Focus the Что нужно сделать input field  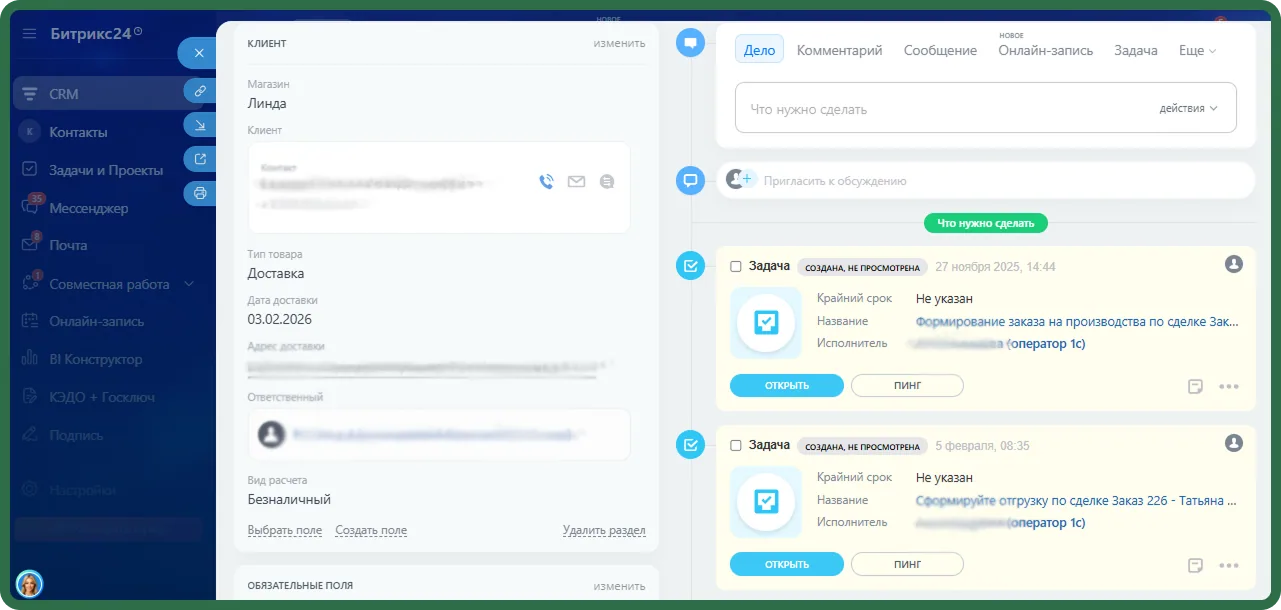click(x=986, y=108)
